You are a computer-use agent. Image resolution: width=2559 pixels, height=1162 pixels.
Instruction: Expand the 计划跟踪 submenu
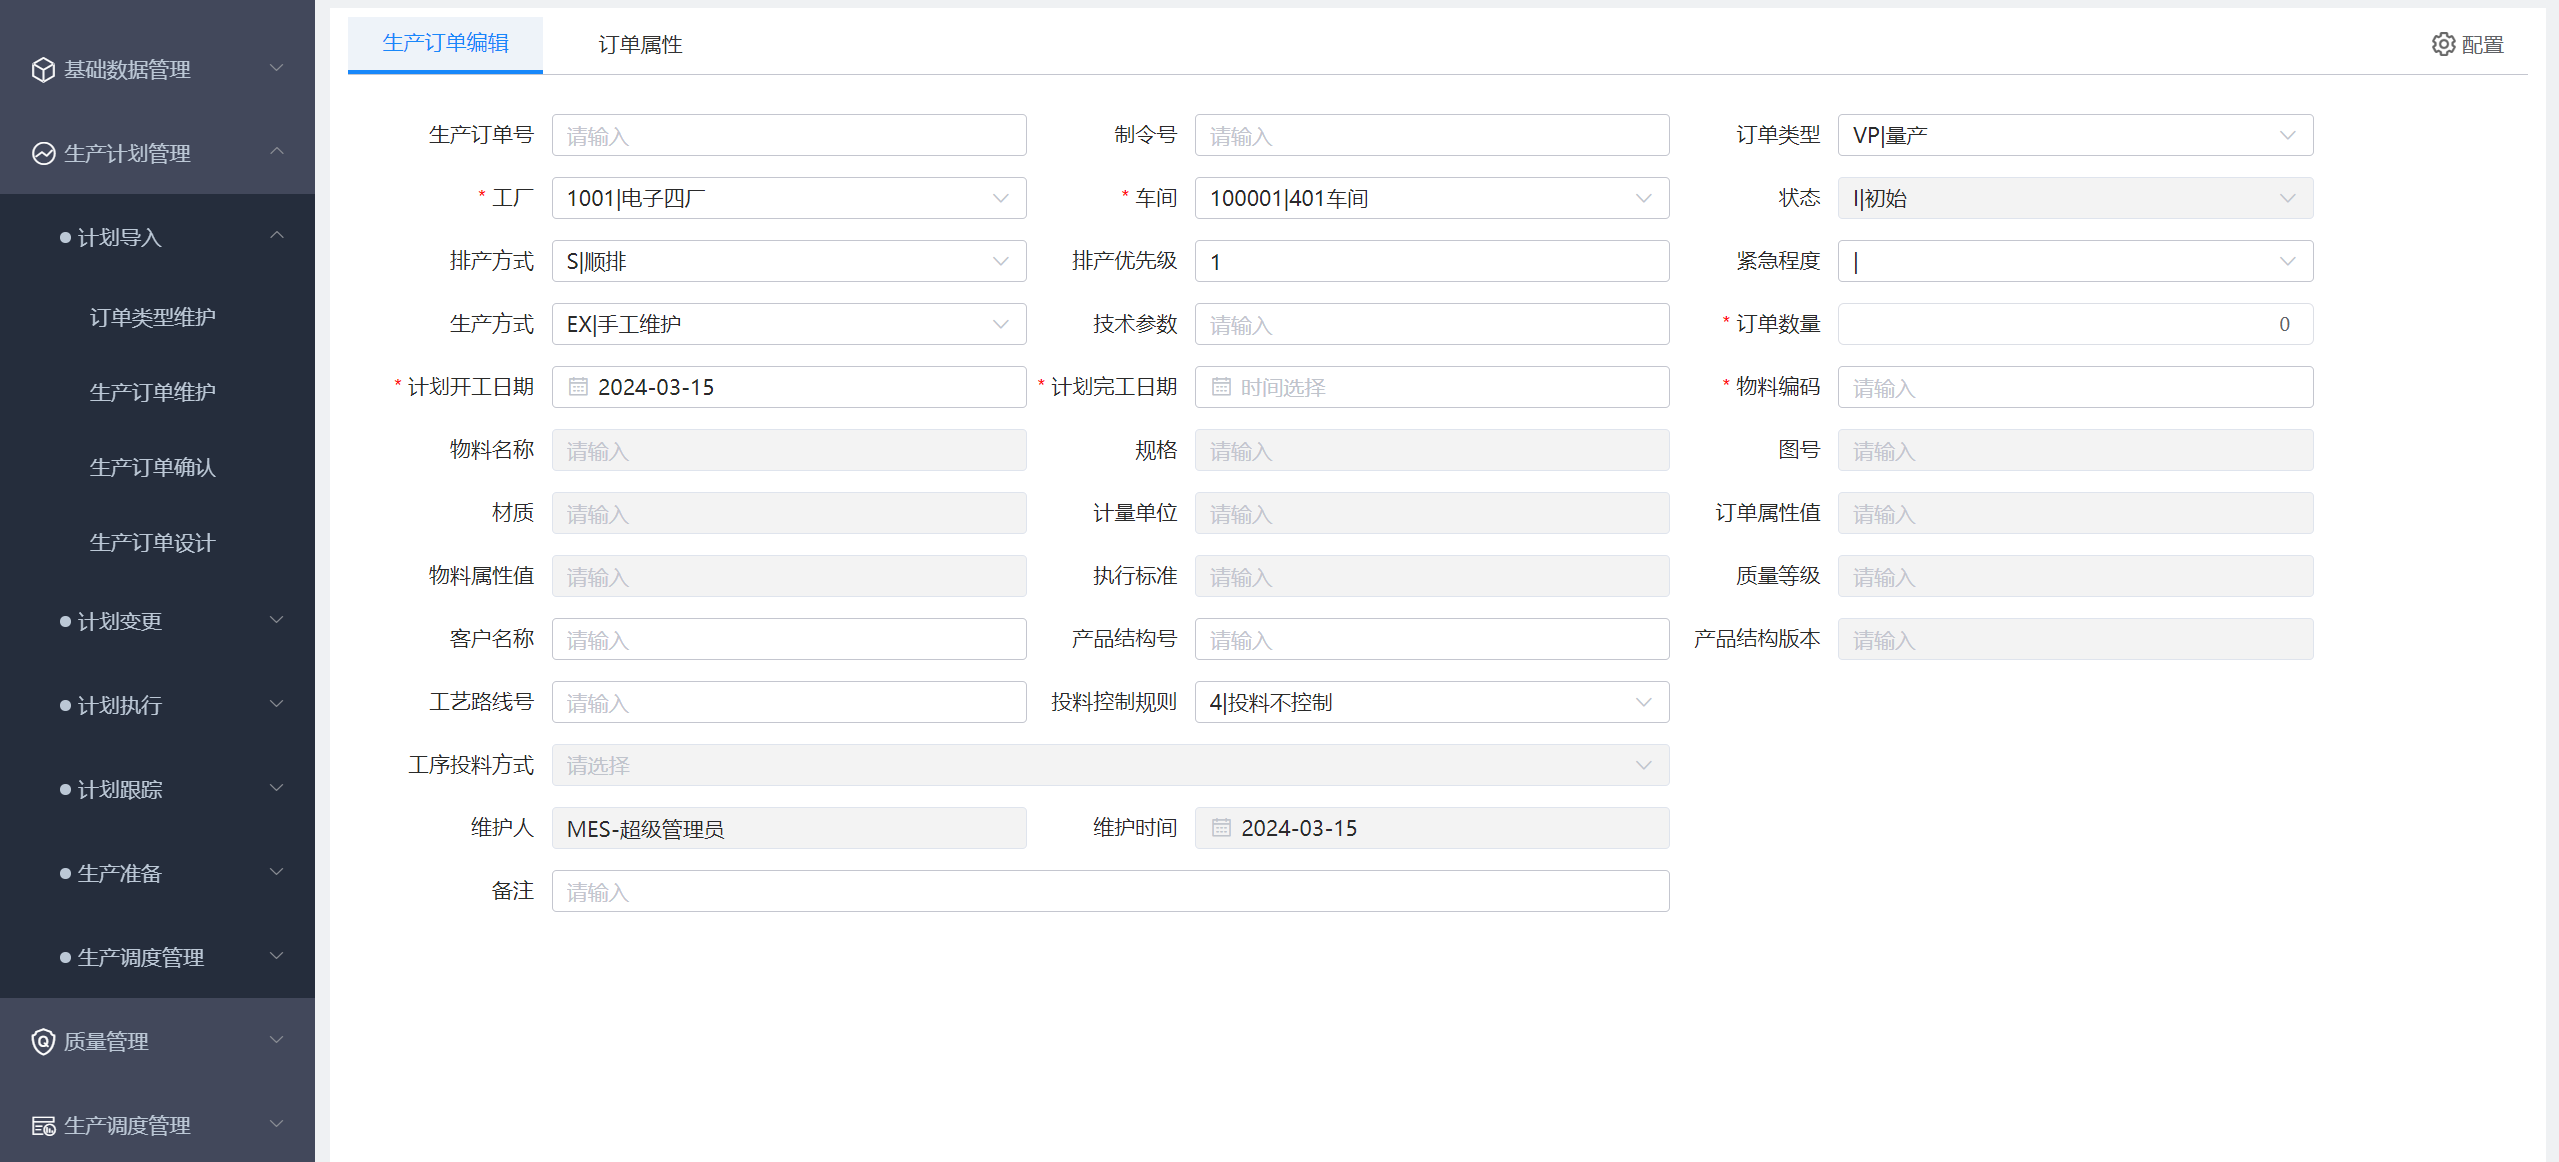click(x=157, y=789)
